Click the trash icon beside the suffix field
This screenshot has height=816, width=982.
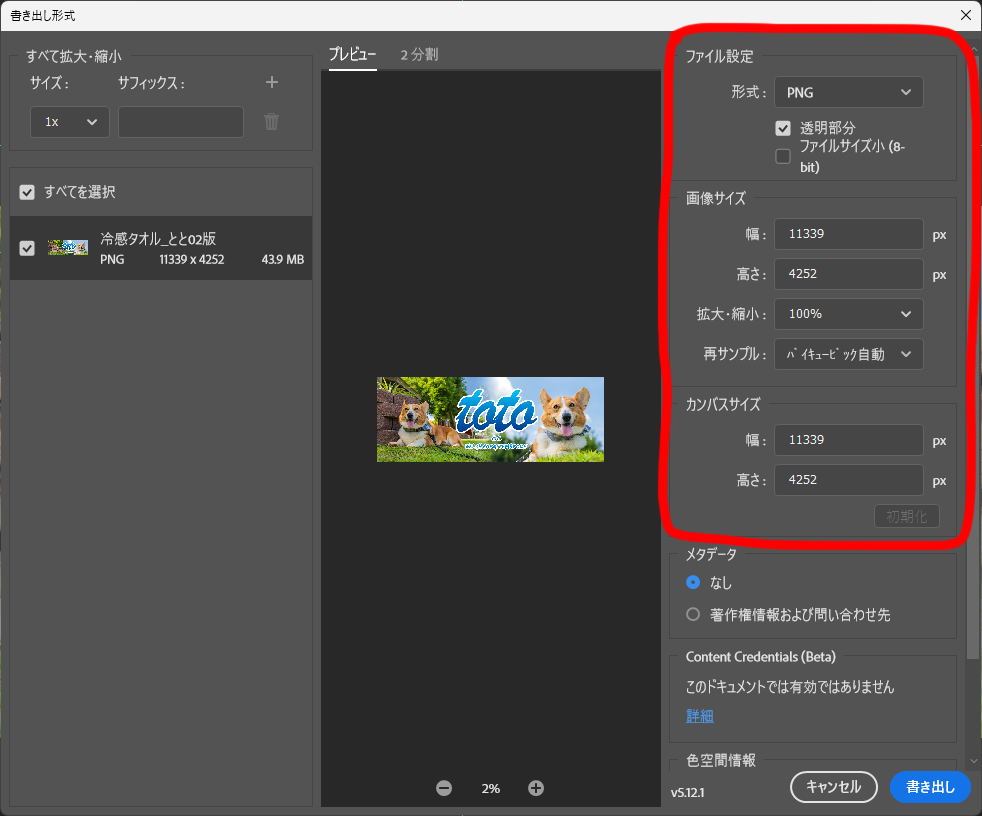click(x=271, y=122)
